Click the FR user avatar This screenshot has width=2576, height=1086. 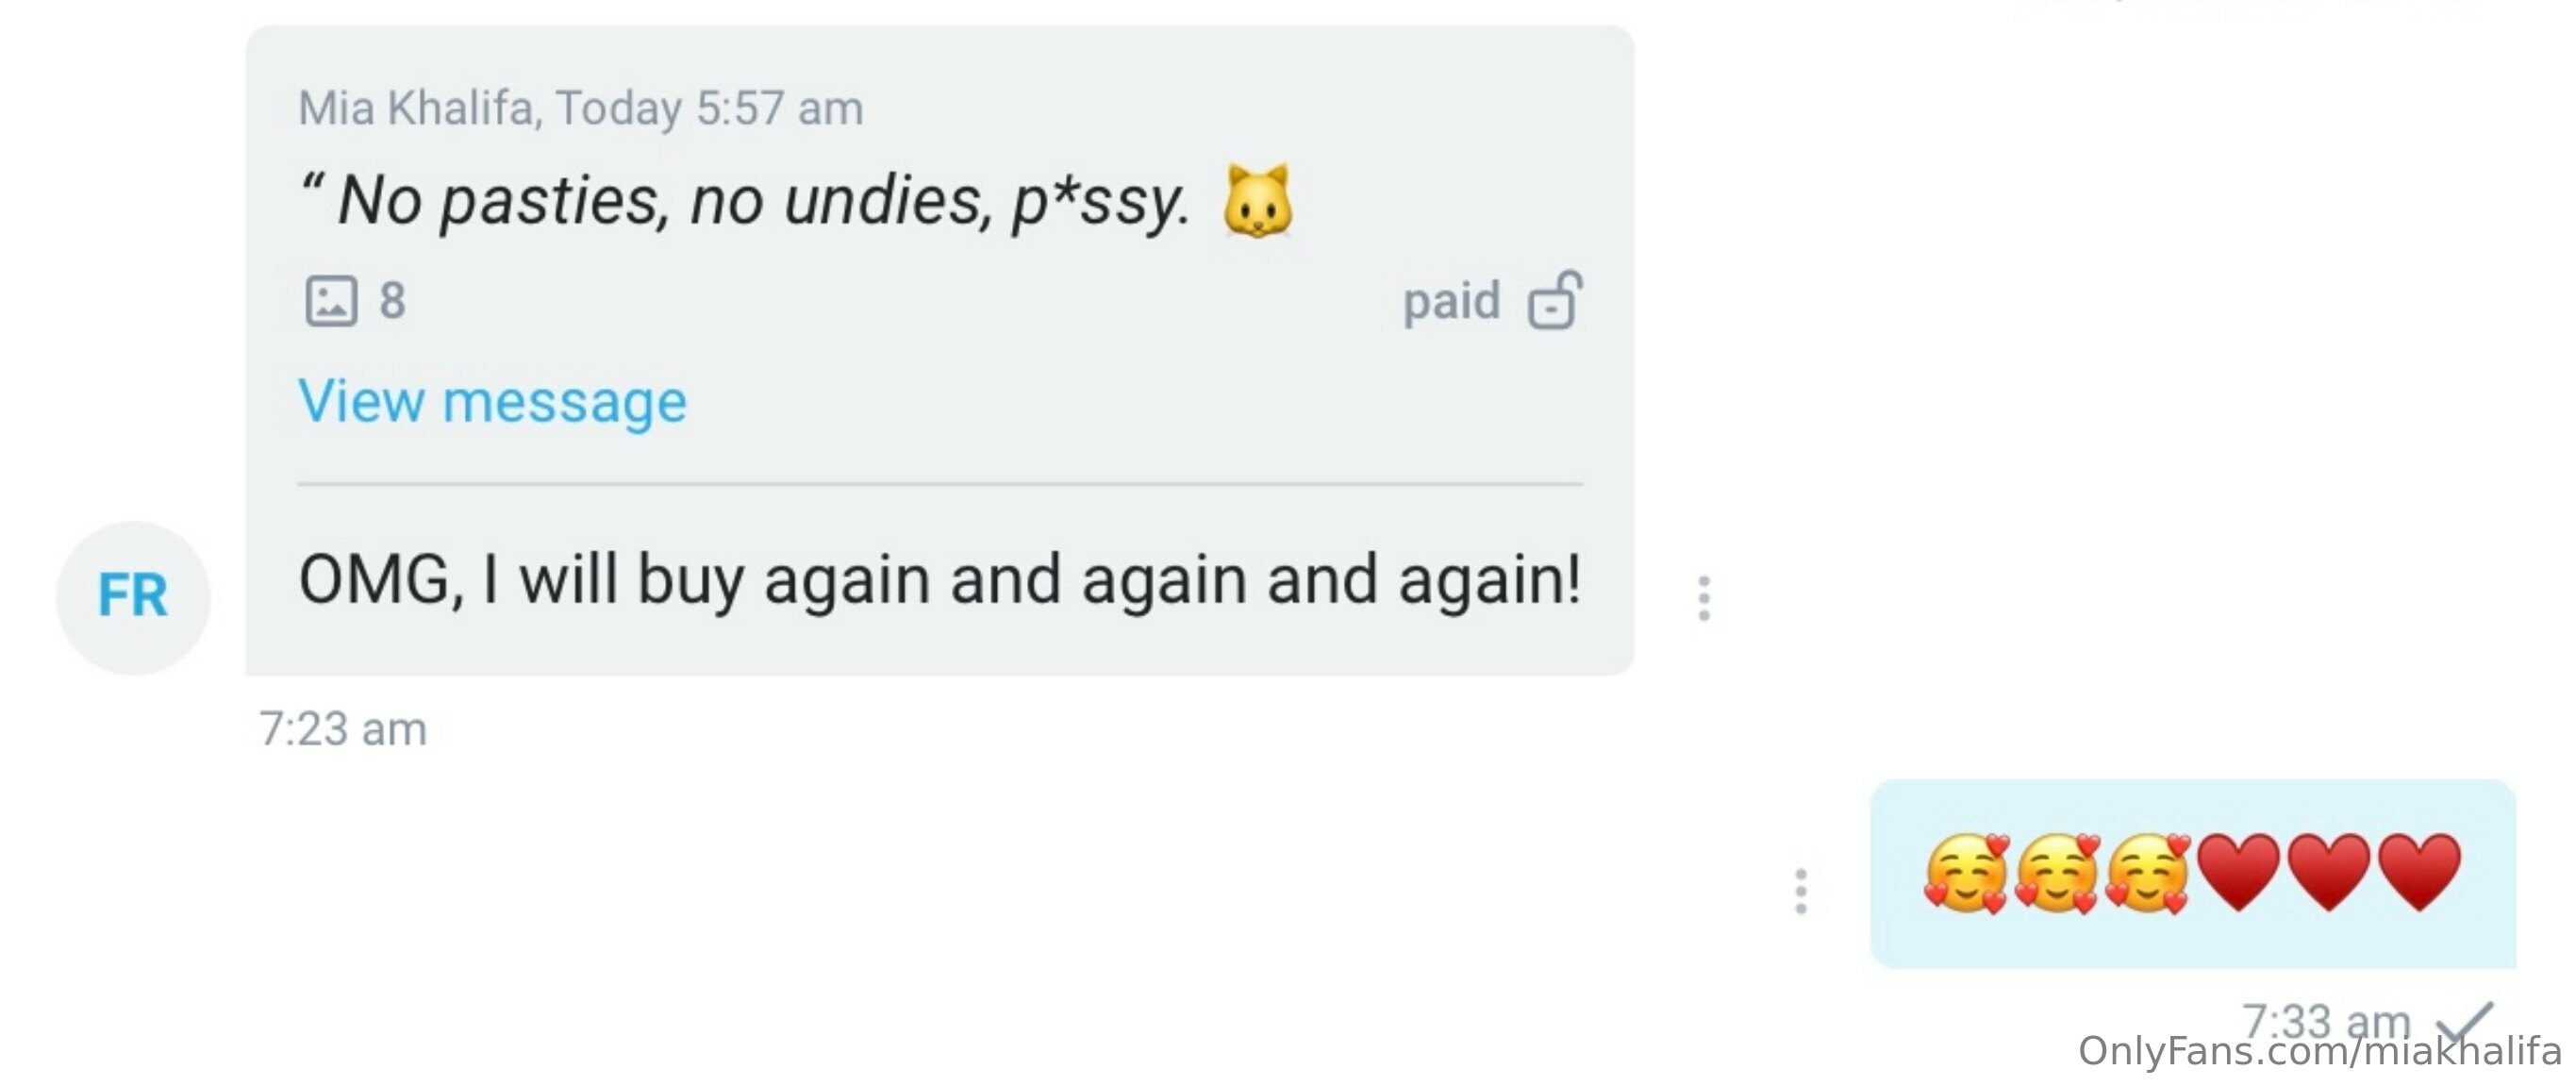pos(133,597)
